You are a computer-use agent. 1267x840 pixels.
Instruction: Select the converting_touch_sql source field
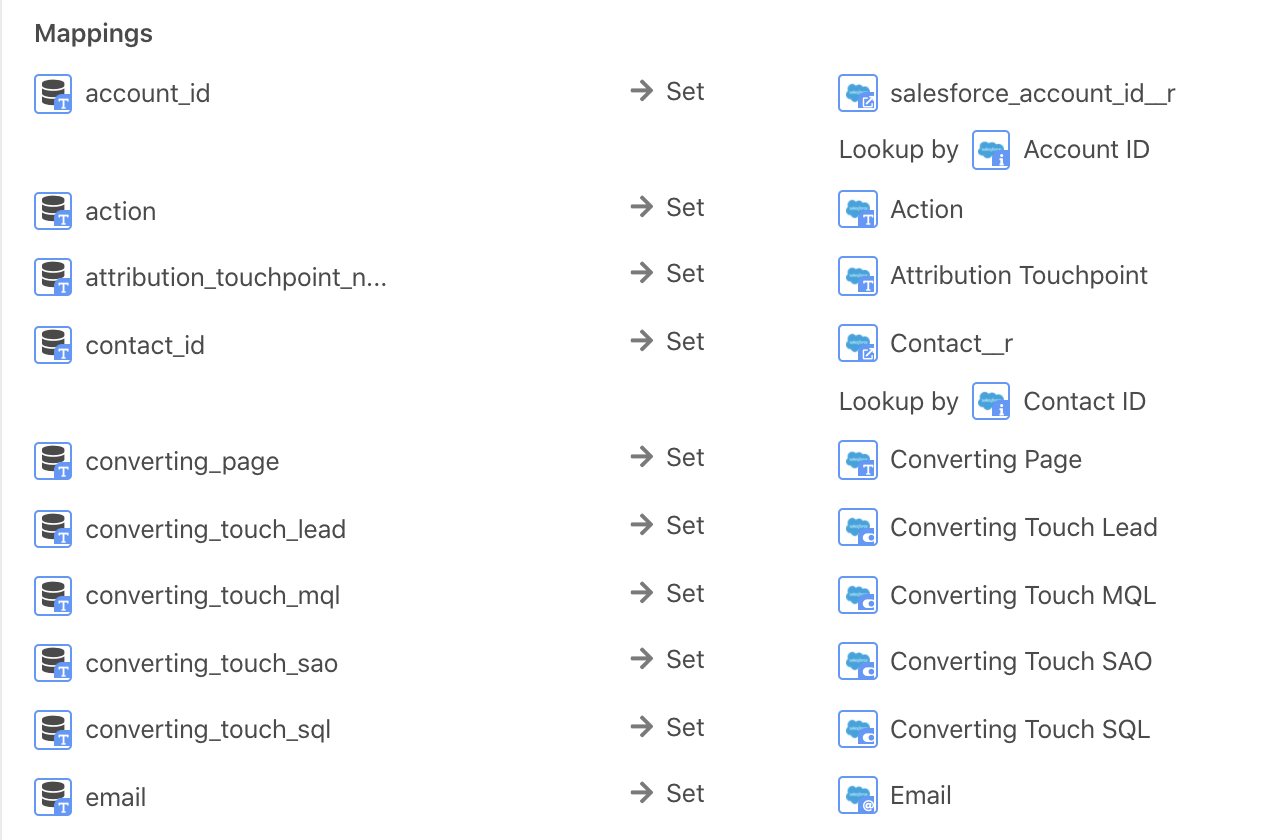coord(208,730)
